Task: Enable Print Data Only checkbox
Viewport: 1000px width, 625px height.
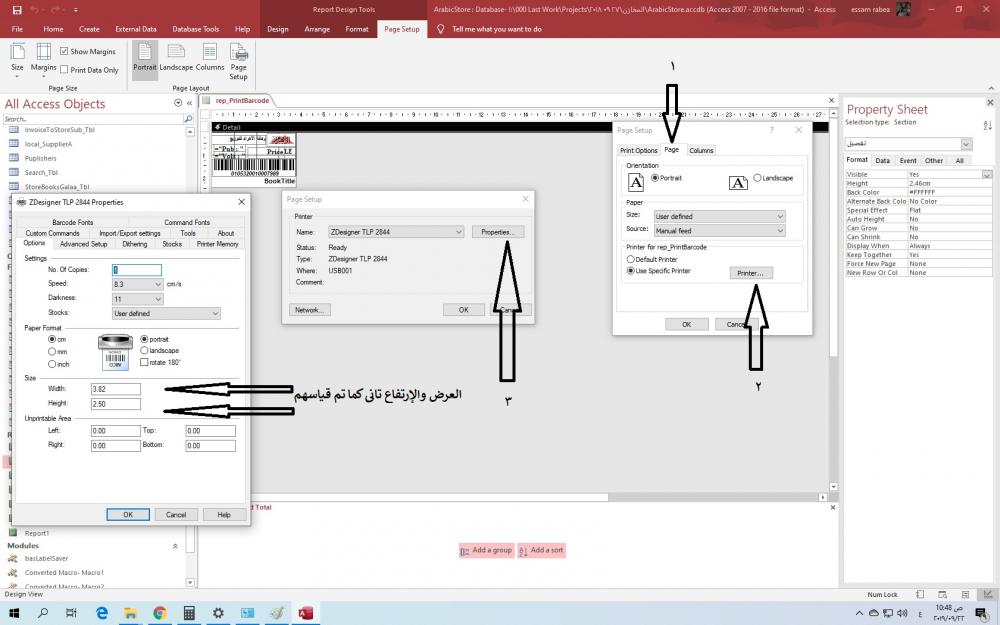Action: tap(64, 70)
